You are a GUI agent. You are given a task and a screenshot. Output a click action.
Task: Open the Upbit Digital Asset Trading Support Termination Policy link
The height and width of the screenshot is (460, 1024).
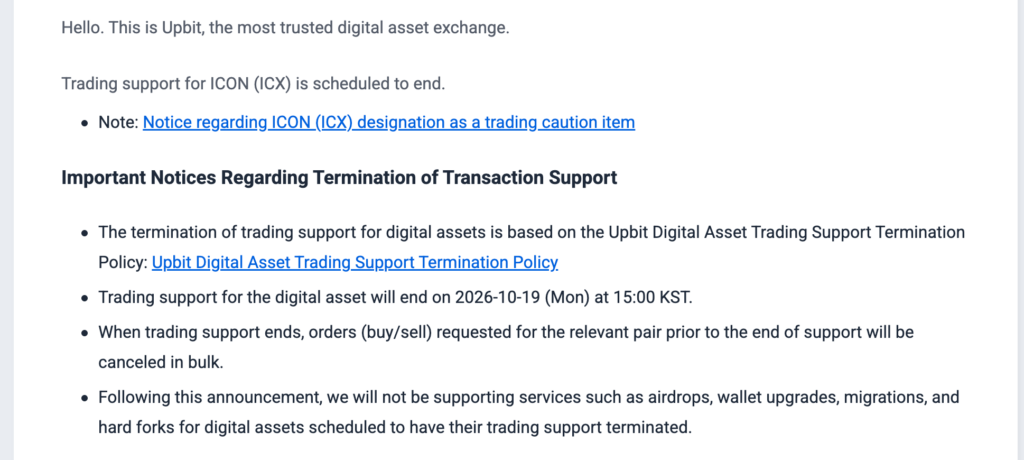pos(355,262)
